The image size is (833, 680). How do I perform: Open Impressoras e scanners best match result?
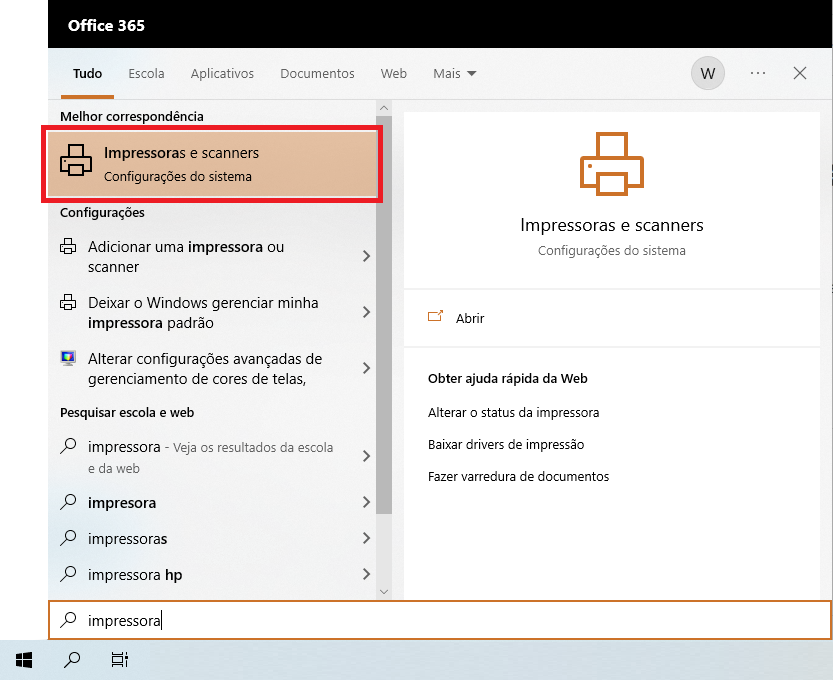tap(210, 164)
